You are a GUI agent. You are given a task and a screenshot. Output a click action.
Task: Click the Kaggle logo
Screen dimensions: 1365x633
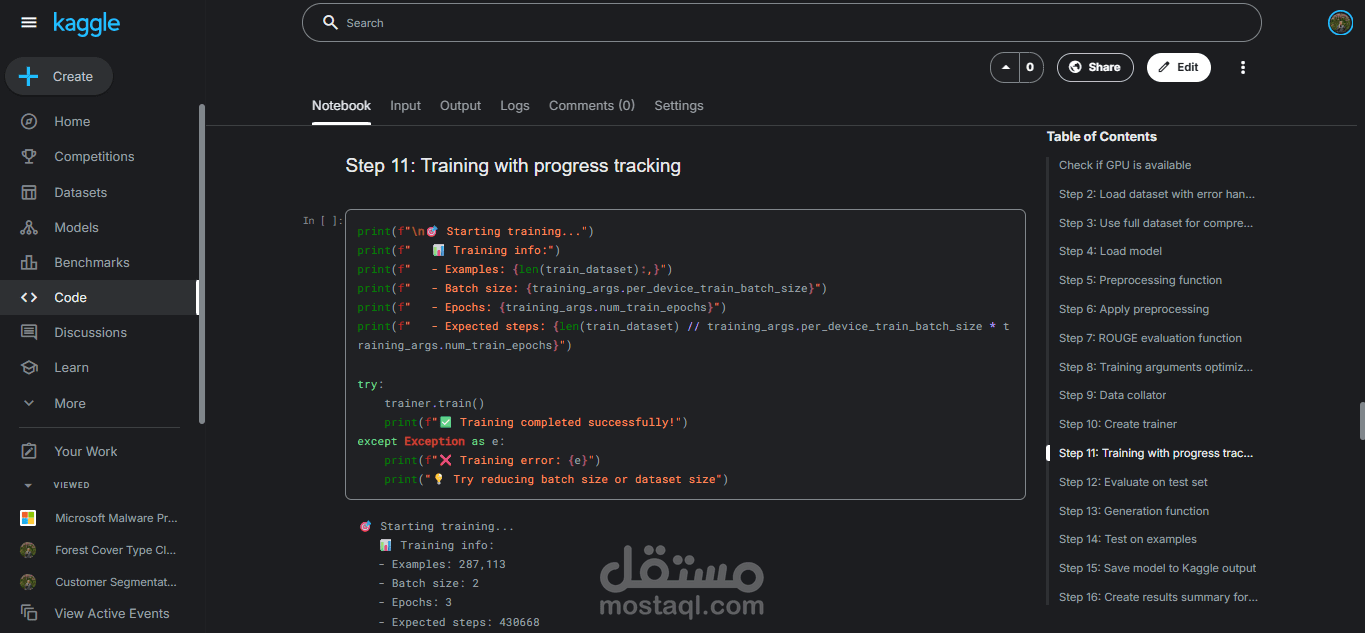(x=86, y=23)
